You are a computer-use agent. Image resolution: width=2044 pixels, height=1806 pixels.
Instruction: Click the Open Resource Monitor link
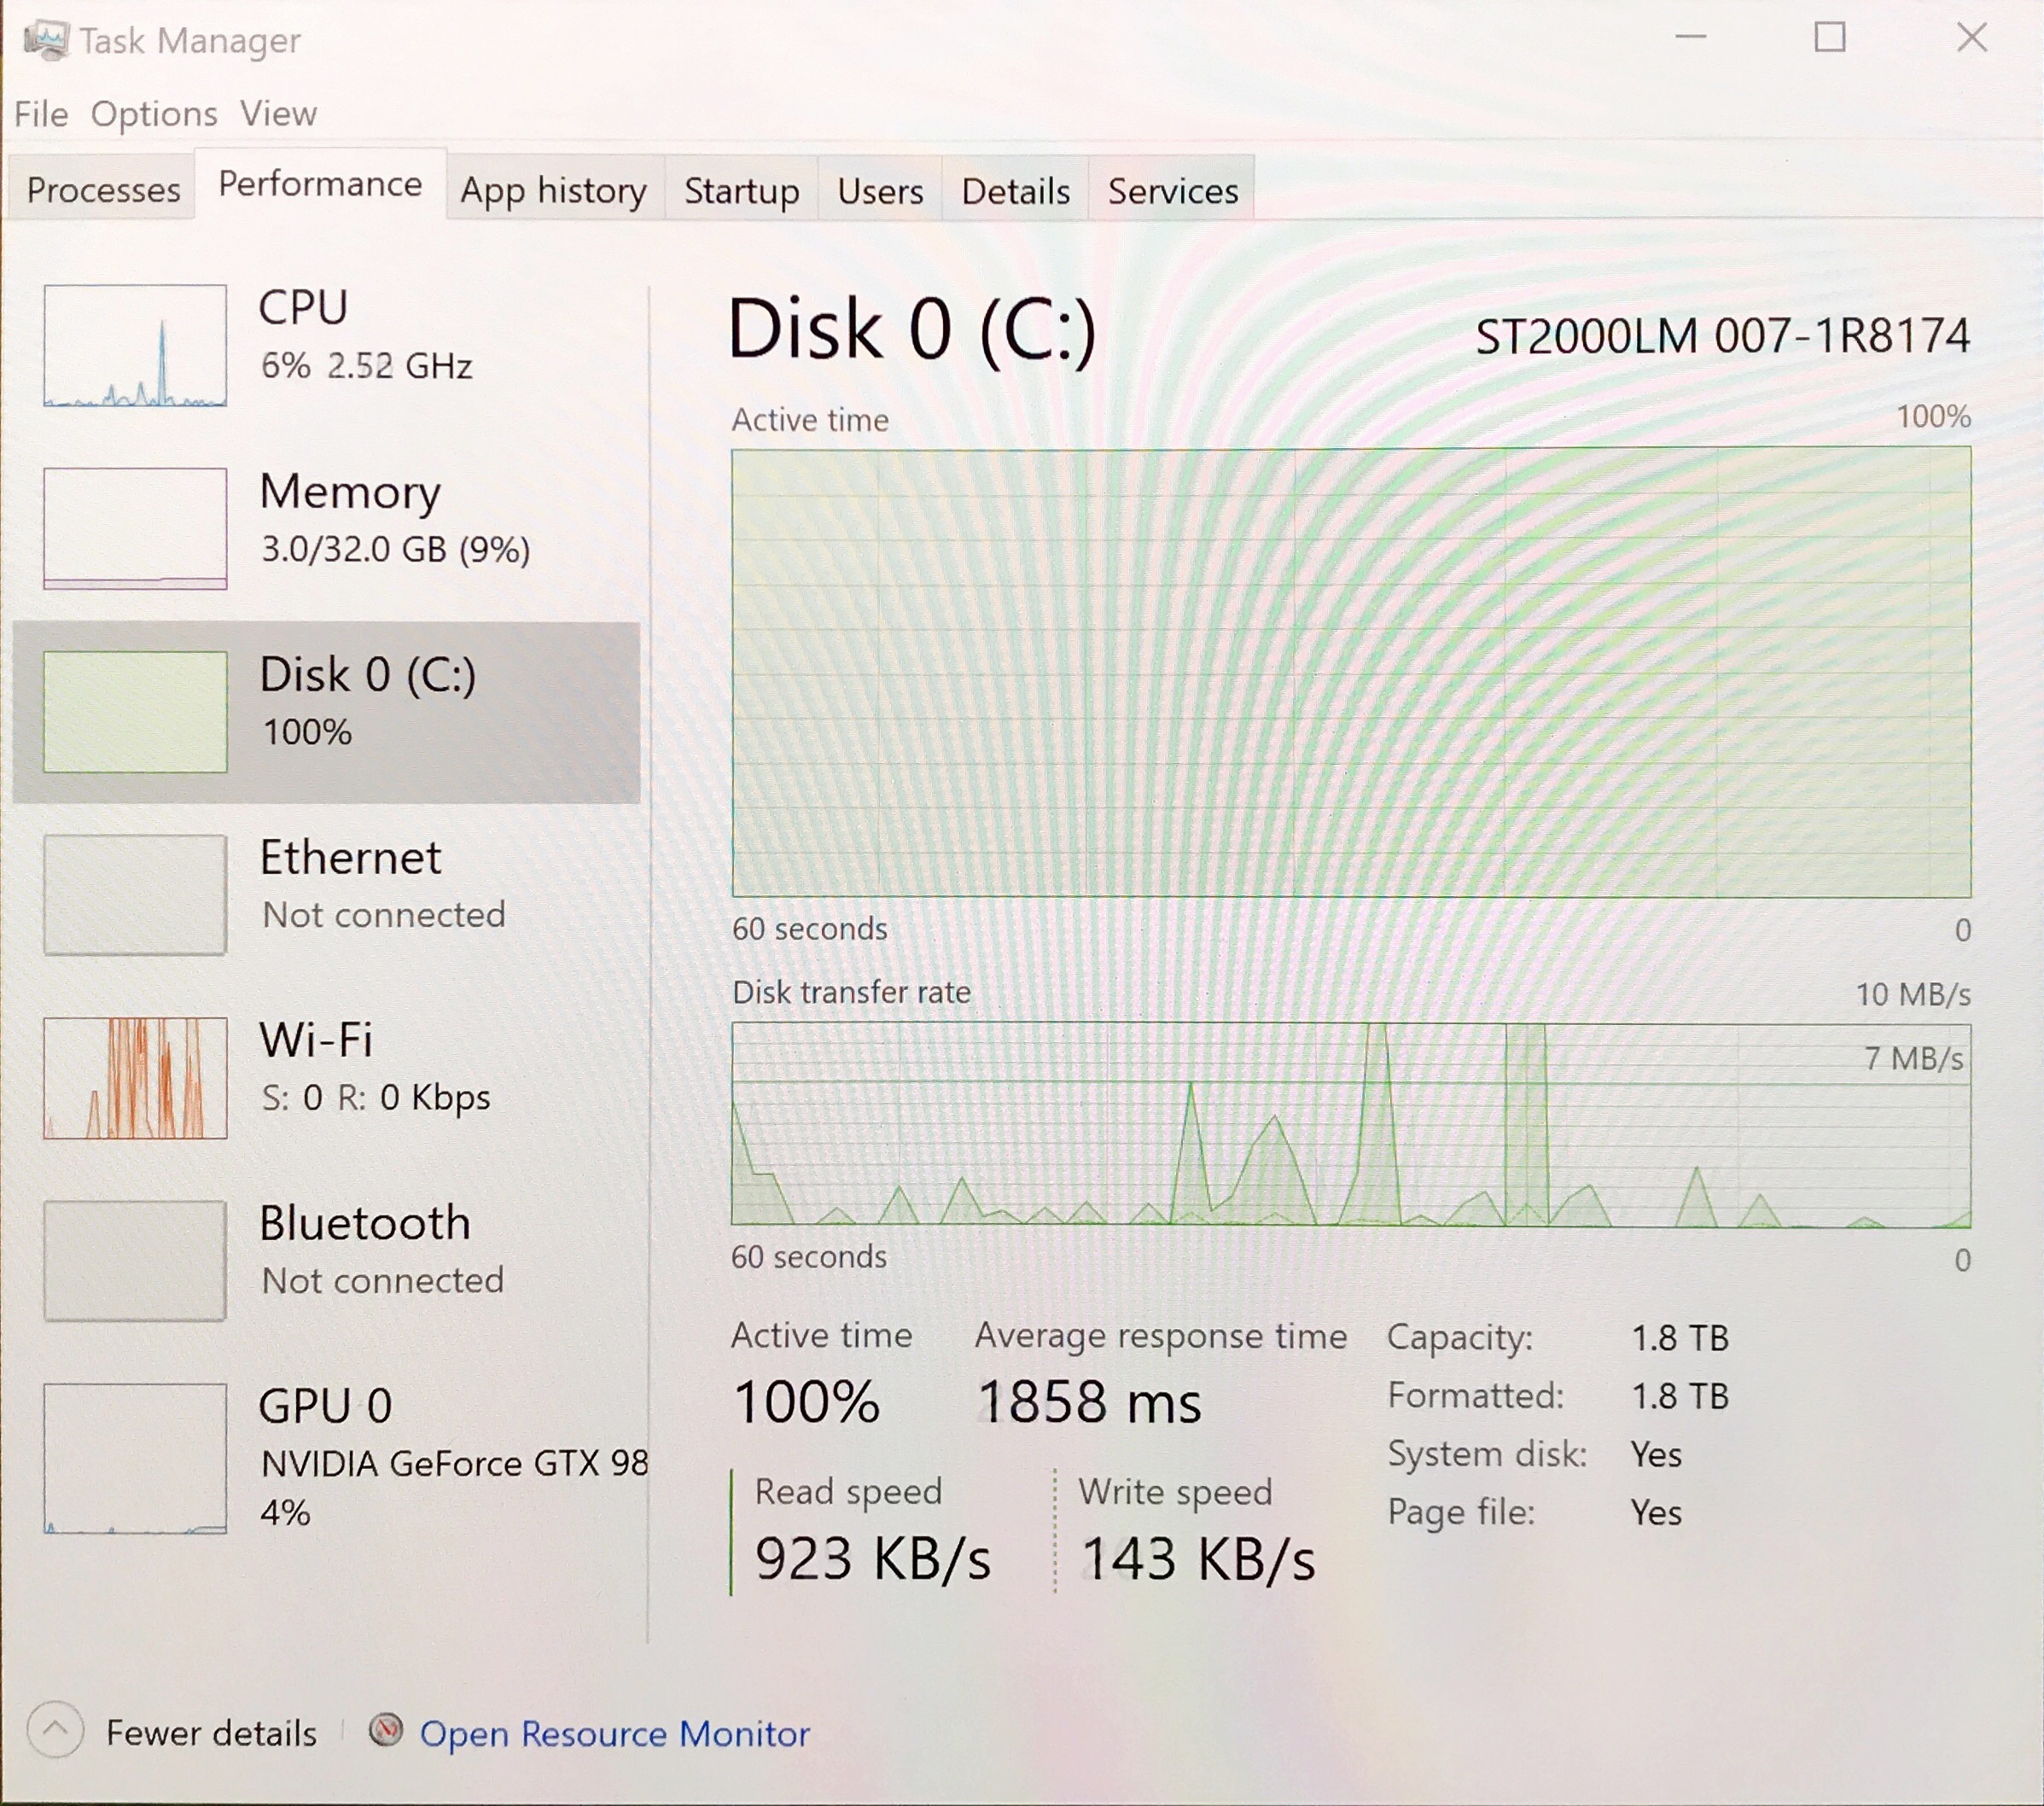tap(614, 1733)
